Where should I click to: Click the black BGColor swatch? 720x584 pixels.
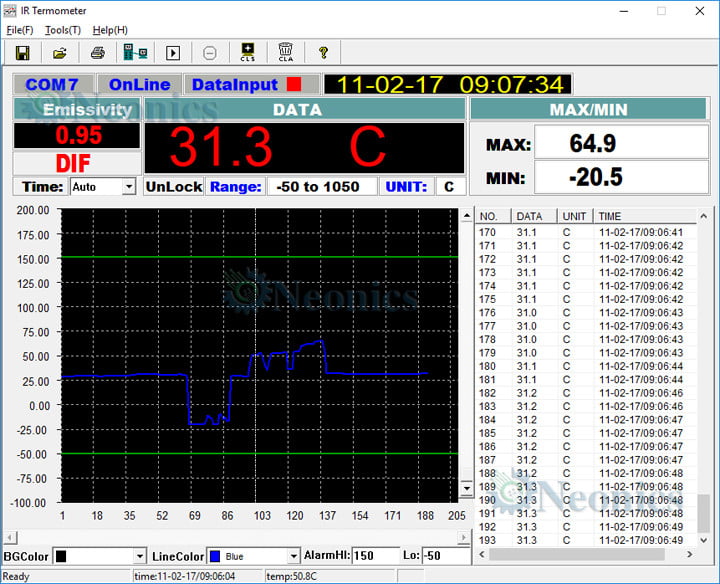click(61, 556)
